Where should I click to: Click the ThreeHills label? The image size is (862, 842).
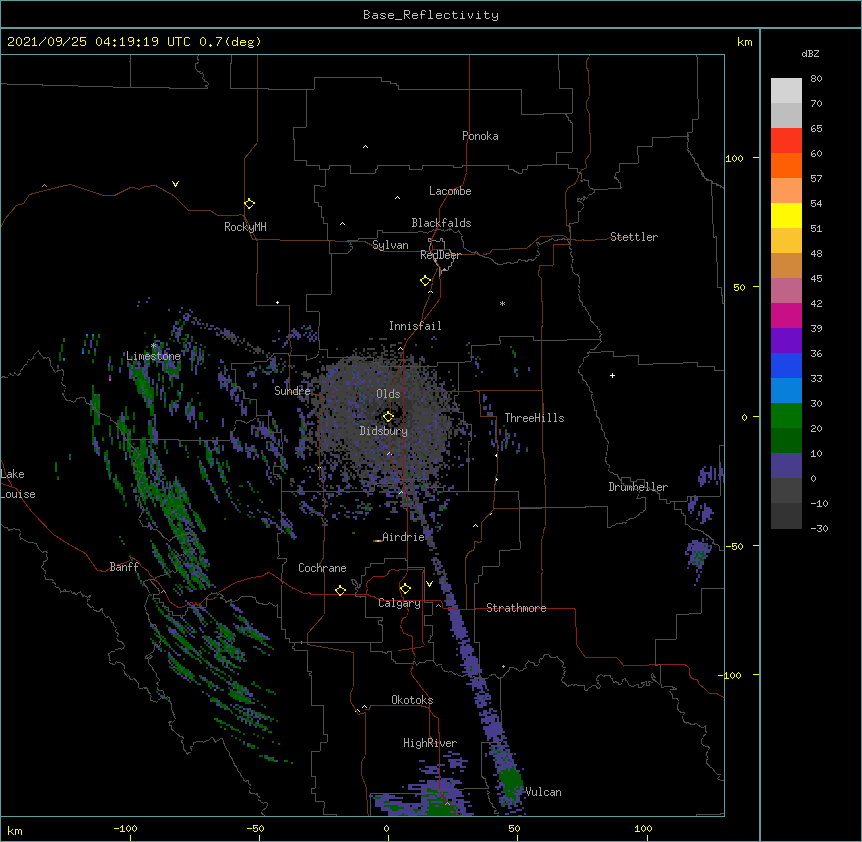(x=534, y=418)
